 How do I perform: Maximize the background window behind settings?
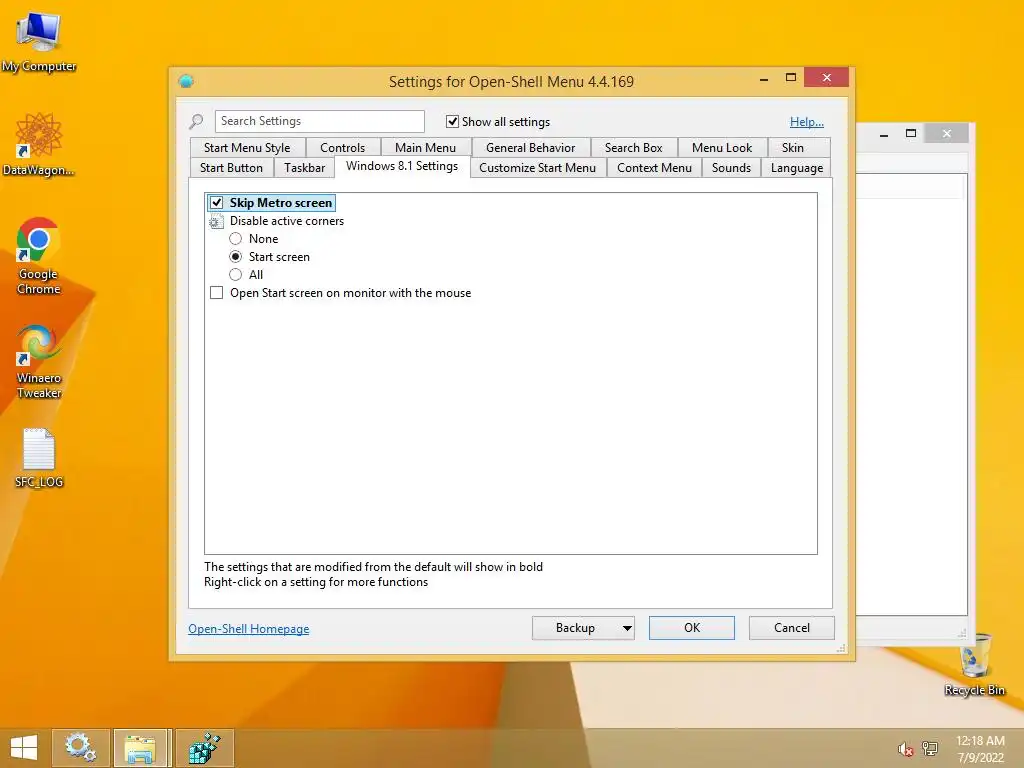[x=911, y=134]
